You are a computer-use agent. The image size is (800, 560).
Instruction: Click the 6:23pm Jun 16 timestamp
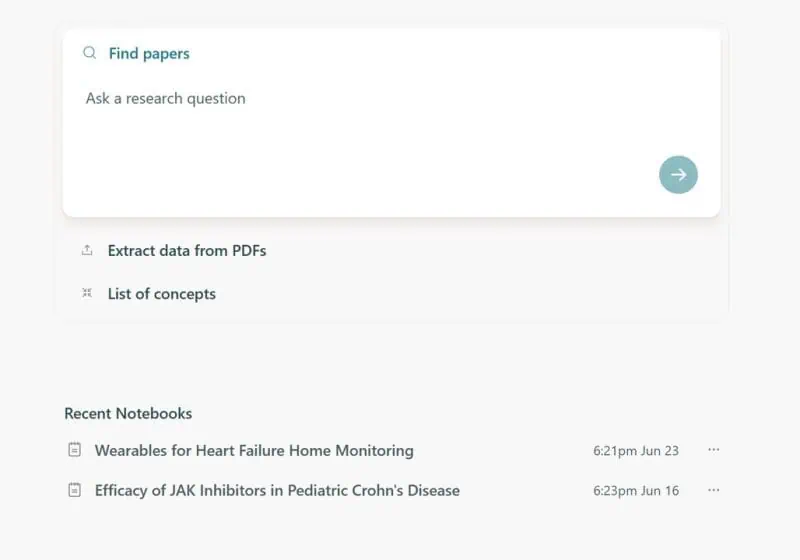[636, 491]
